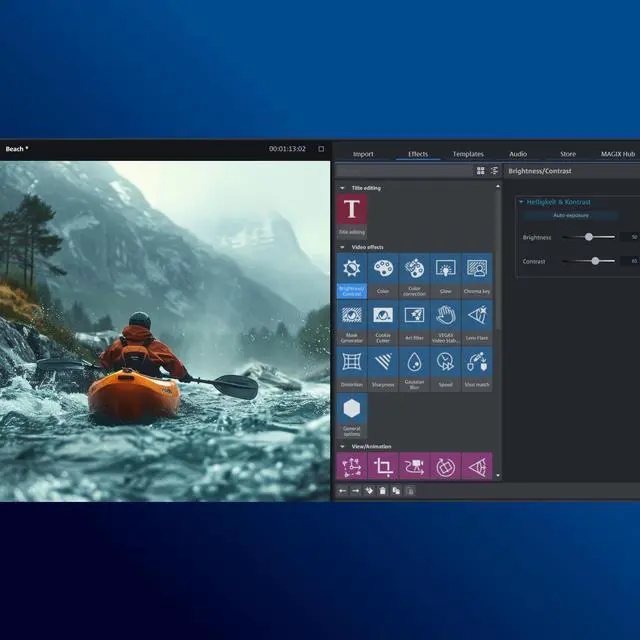The height and width of the screenshot is (640, 640).
Task: Click the copy effects icon in bottom toolbar
Action: pos(396,491)
